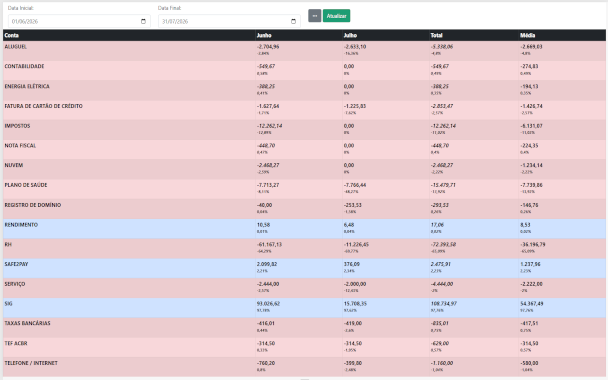
Task: Click SIG Julho value 15.708,35
Action: tap(355, 304)
